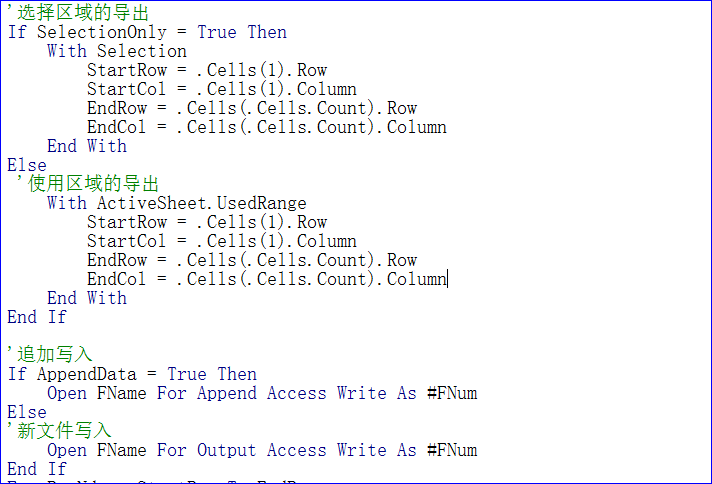Click the comment 追加写入
This screenshot has height=484, width=712.
click(x=50, y=354)
